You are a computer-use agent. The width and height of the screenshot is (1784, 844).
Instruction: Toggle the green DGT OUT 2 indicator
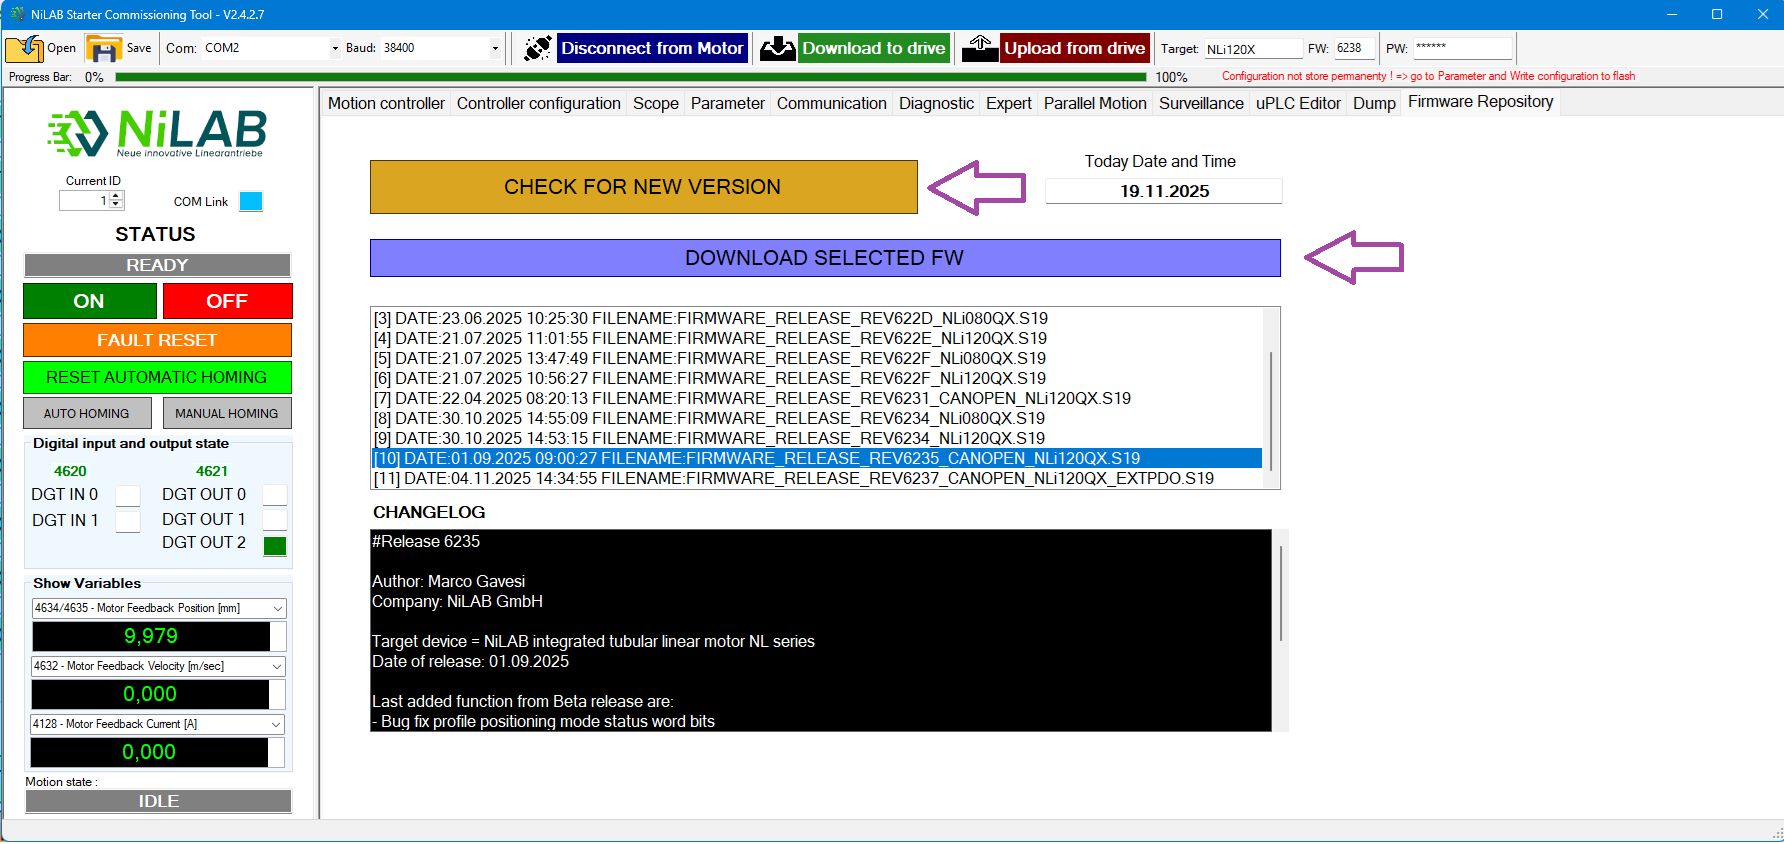pyautogui.click(x=274, y=545)
